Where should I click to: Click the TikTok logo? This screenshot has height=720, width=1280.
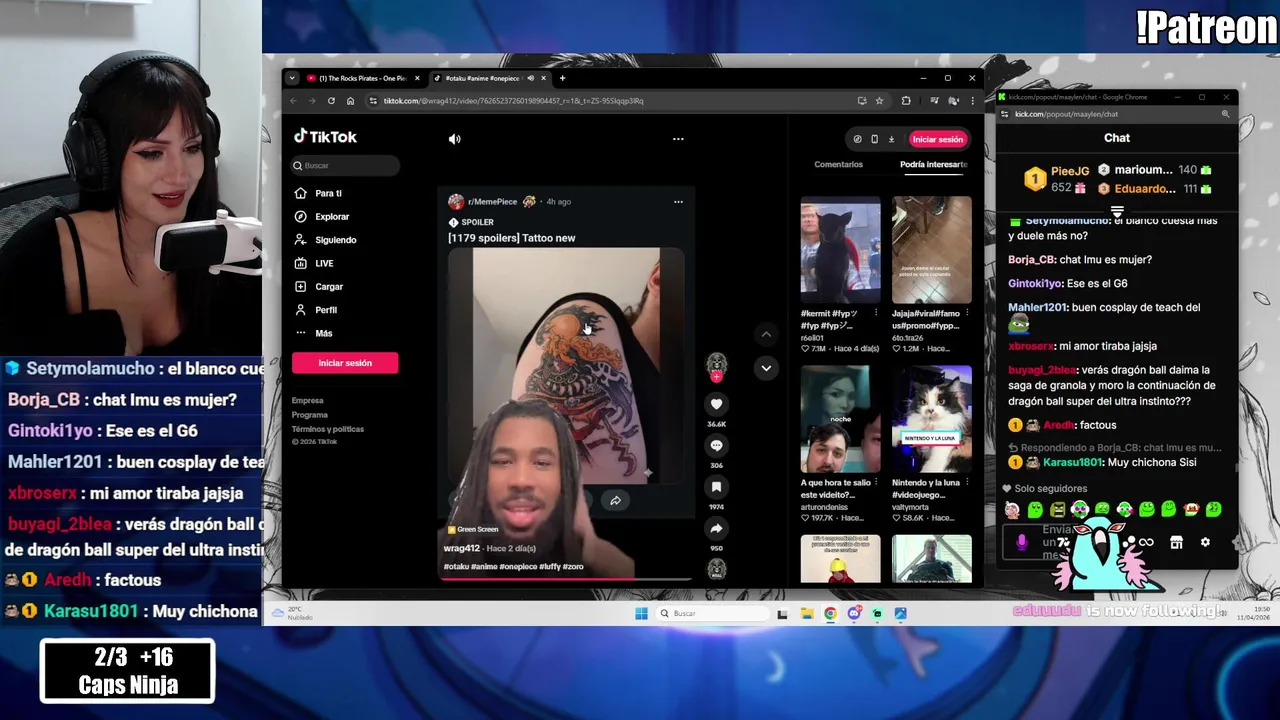pyautogui.click(x=325, y=137)
